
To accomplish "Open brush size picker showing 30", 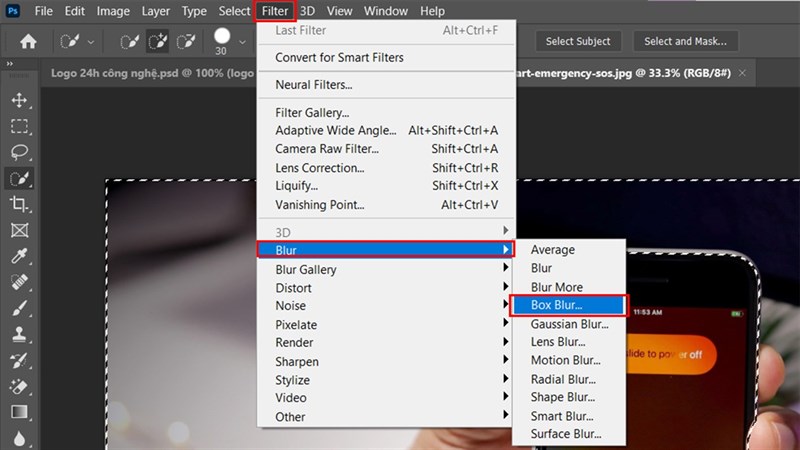I will click(x=229, y=41).
